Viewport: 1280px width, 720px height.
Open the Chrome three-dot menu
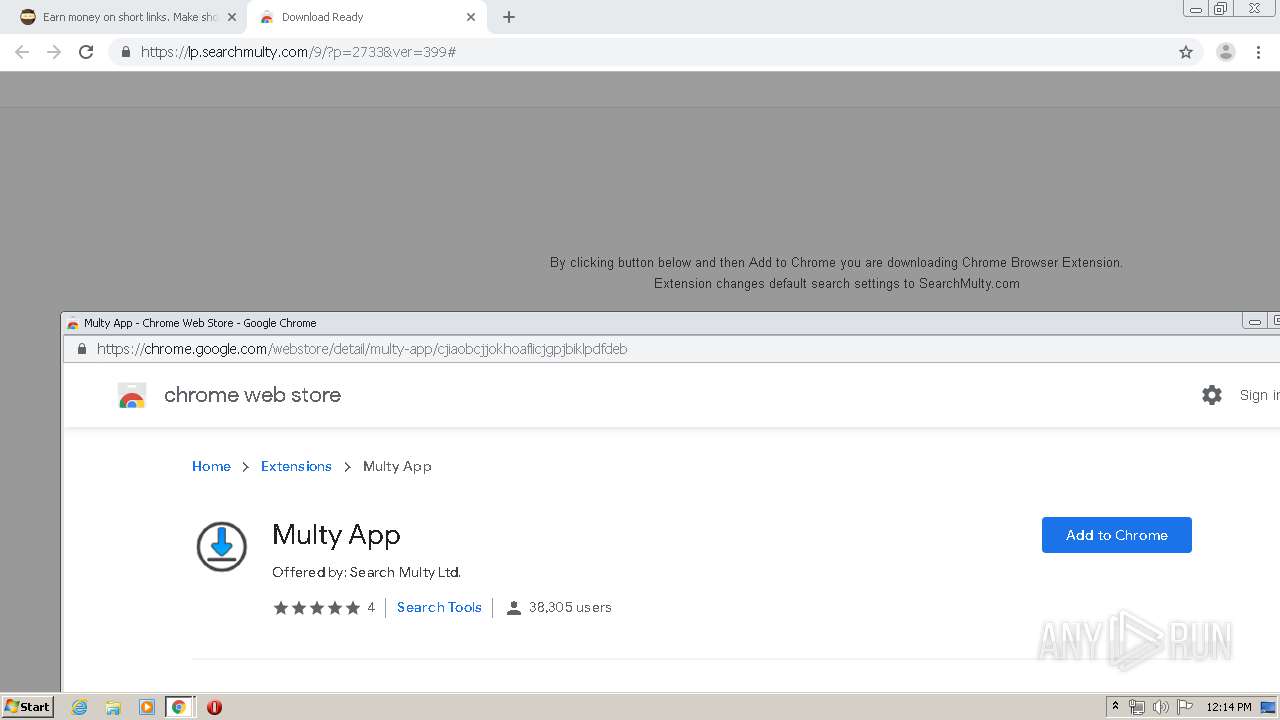click(1258, 52)
